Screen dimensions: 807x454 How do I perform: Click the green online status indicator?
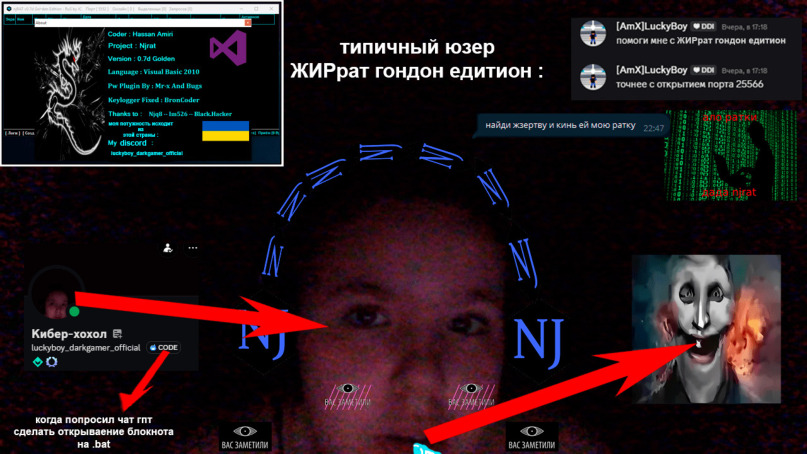point(74,311)
